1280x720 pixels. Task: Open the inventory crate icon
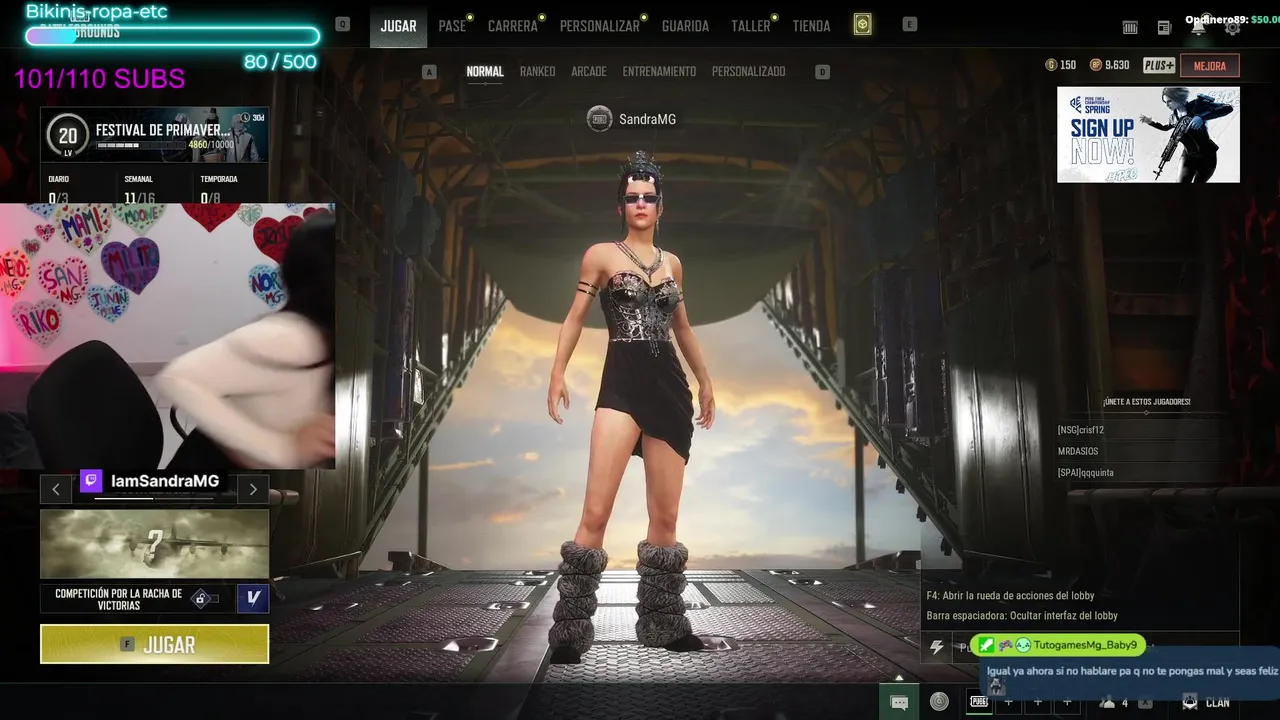click(1130, 28)
